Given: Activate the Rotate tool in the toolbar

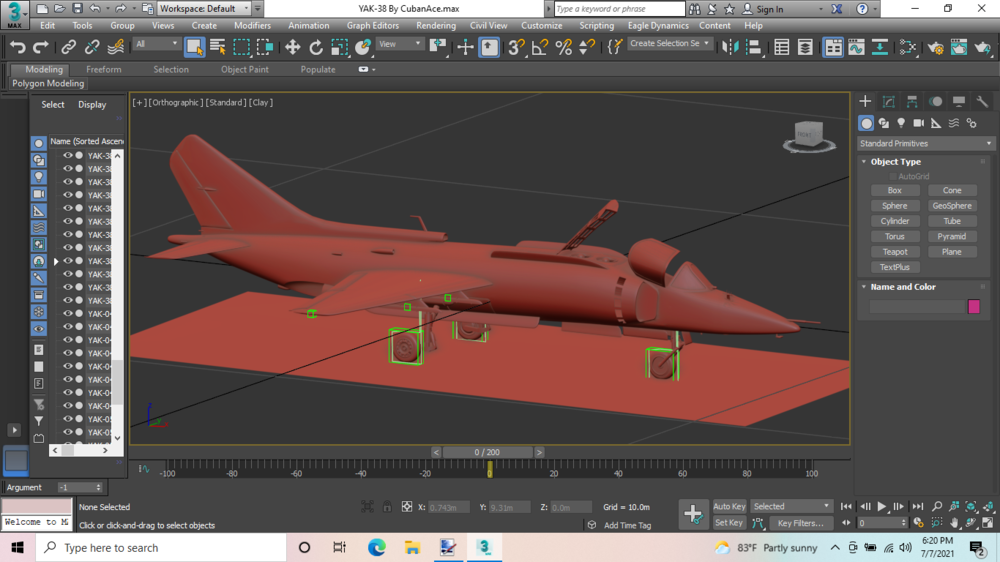Looking at the screenshot, I should 316,47.
